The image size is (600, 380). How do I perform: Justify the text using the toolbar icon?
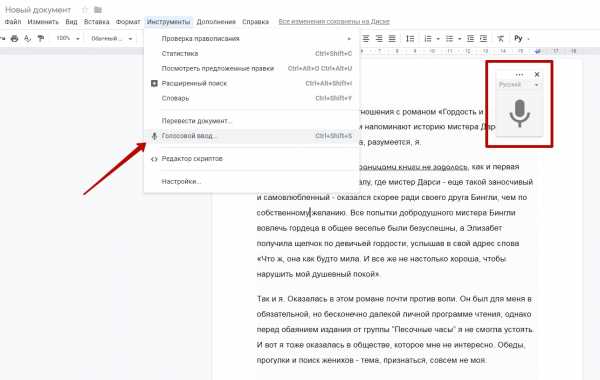[x=392, y=38]
